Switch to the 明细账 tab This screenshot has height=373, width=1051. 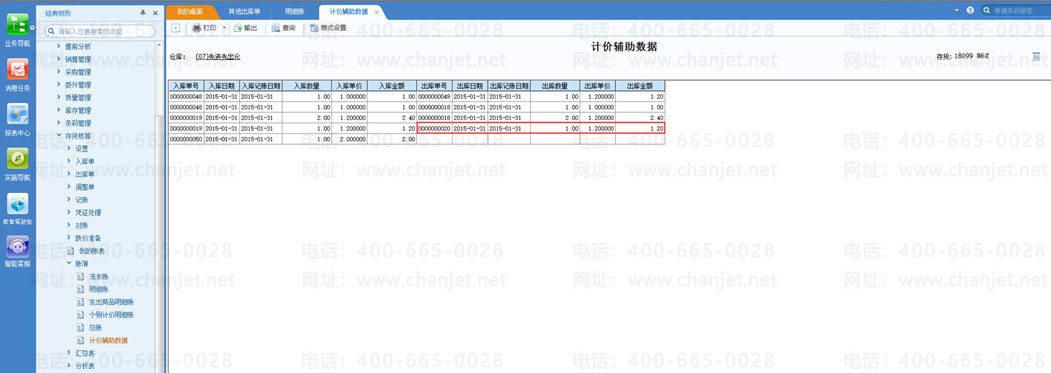click(294, 12)
